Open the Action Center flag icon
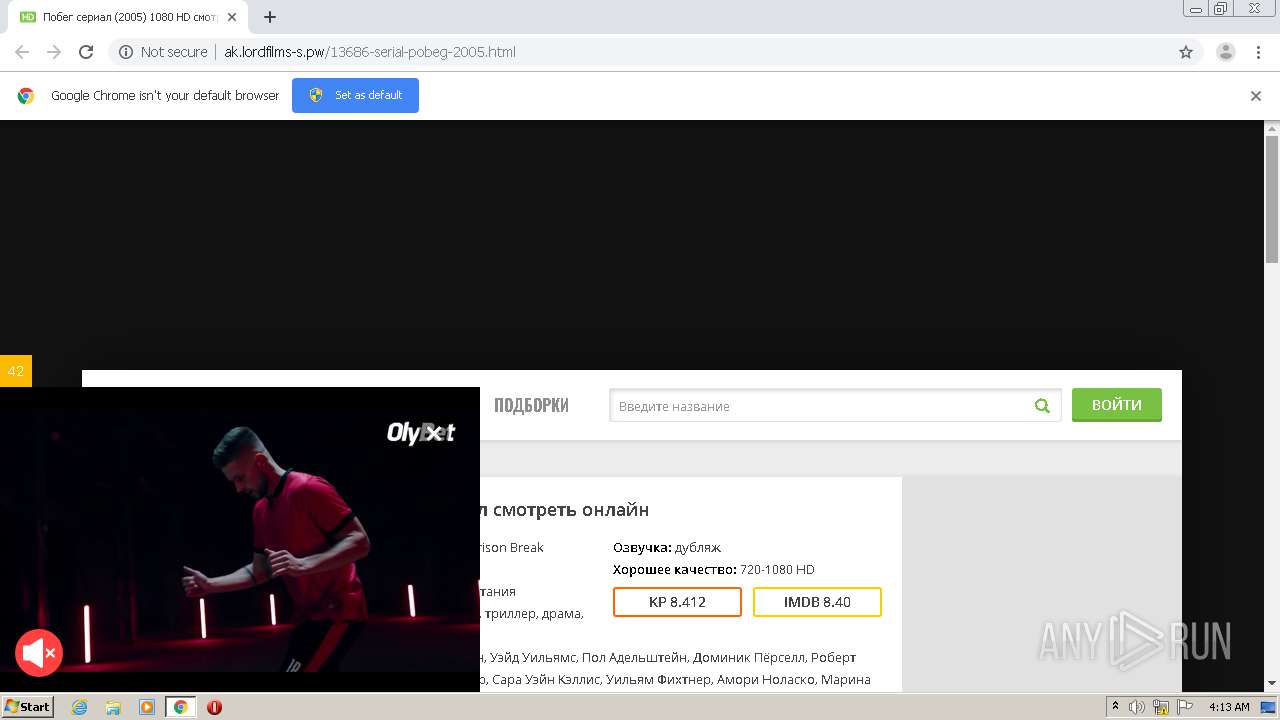This screenshot has height=720, width=1280. tap(1185, 707)
